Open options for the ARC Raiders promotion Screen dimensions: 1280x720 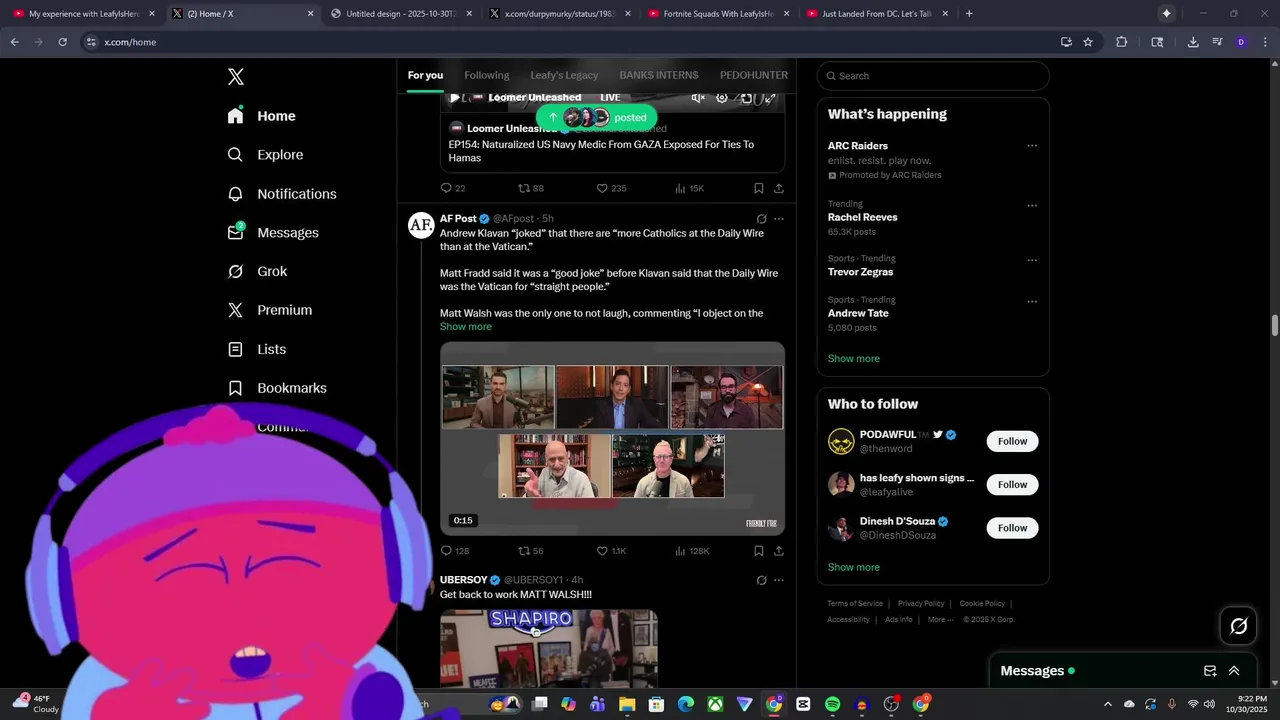1032,146
